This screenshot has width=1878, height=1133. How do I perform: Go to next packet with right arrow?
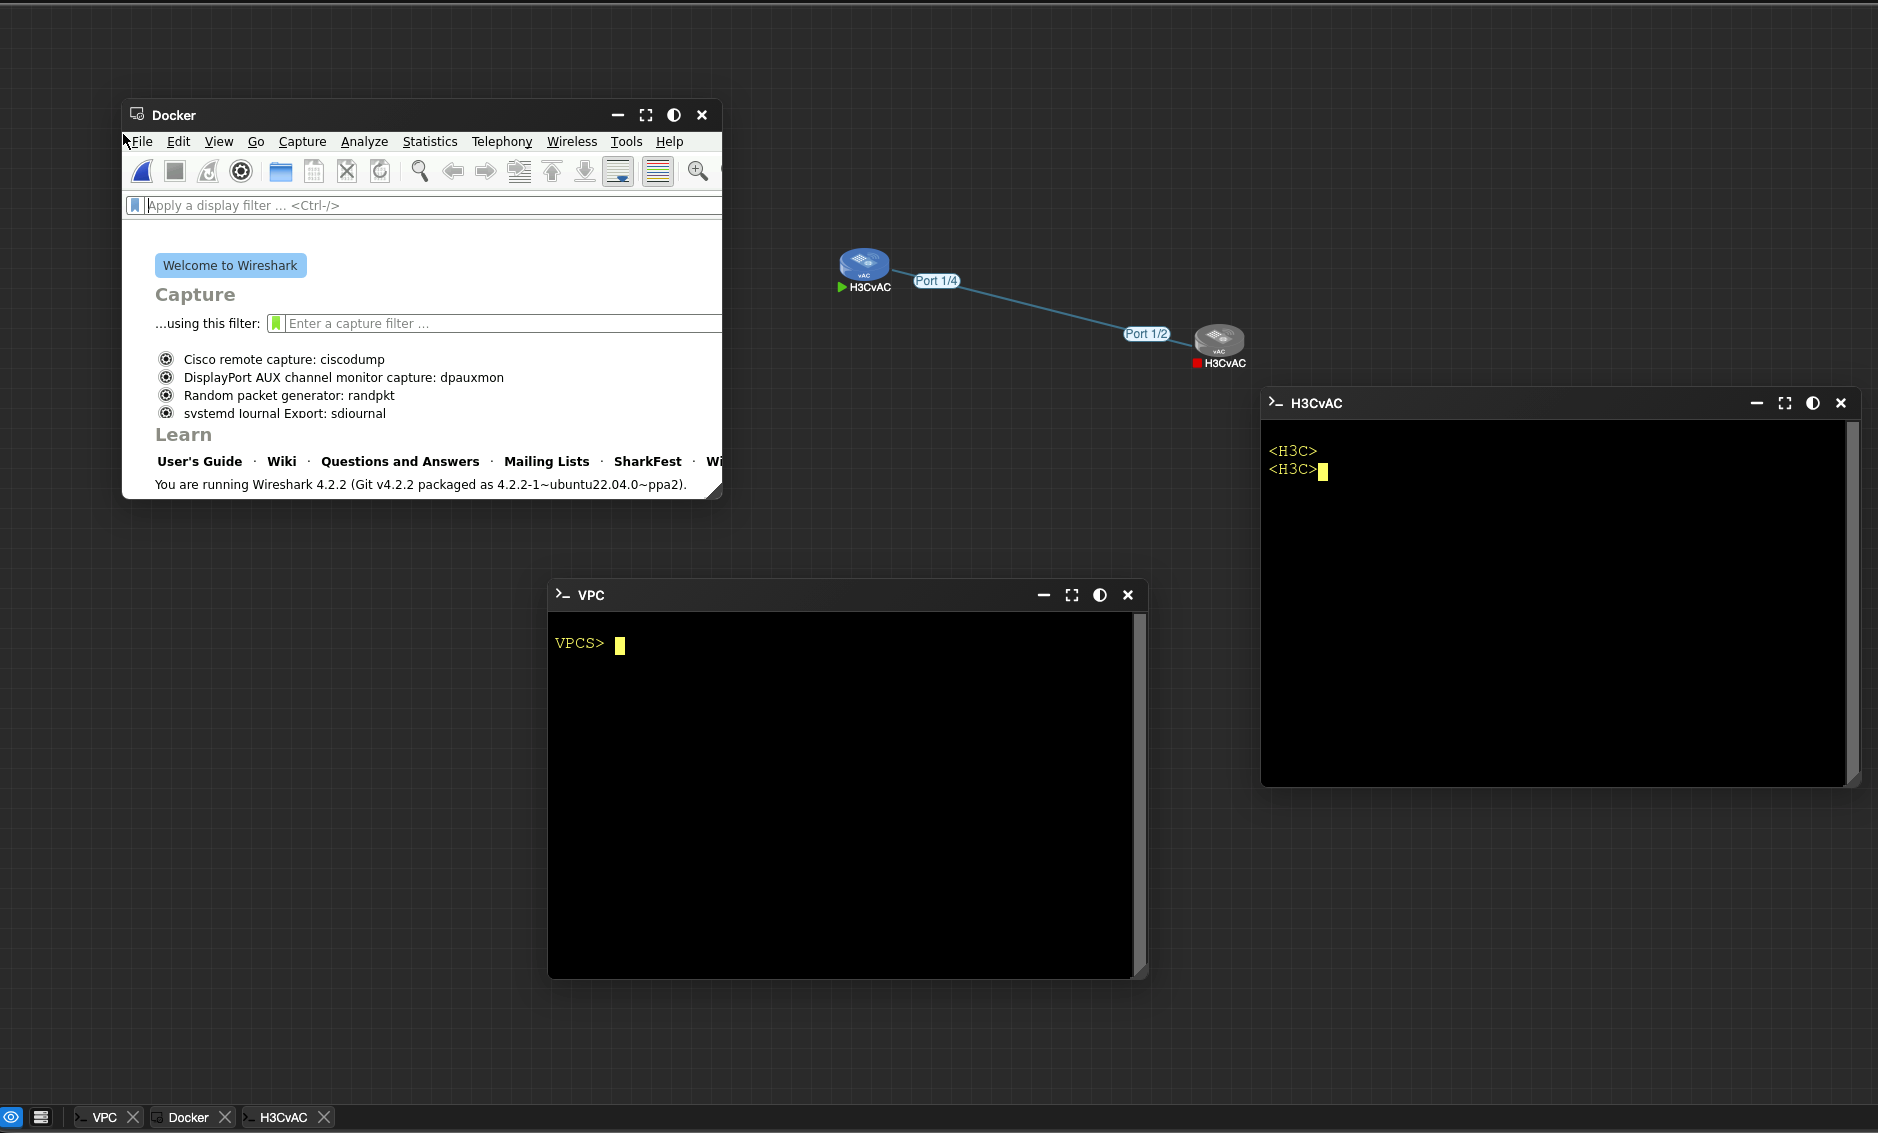[x=486, y=171]
